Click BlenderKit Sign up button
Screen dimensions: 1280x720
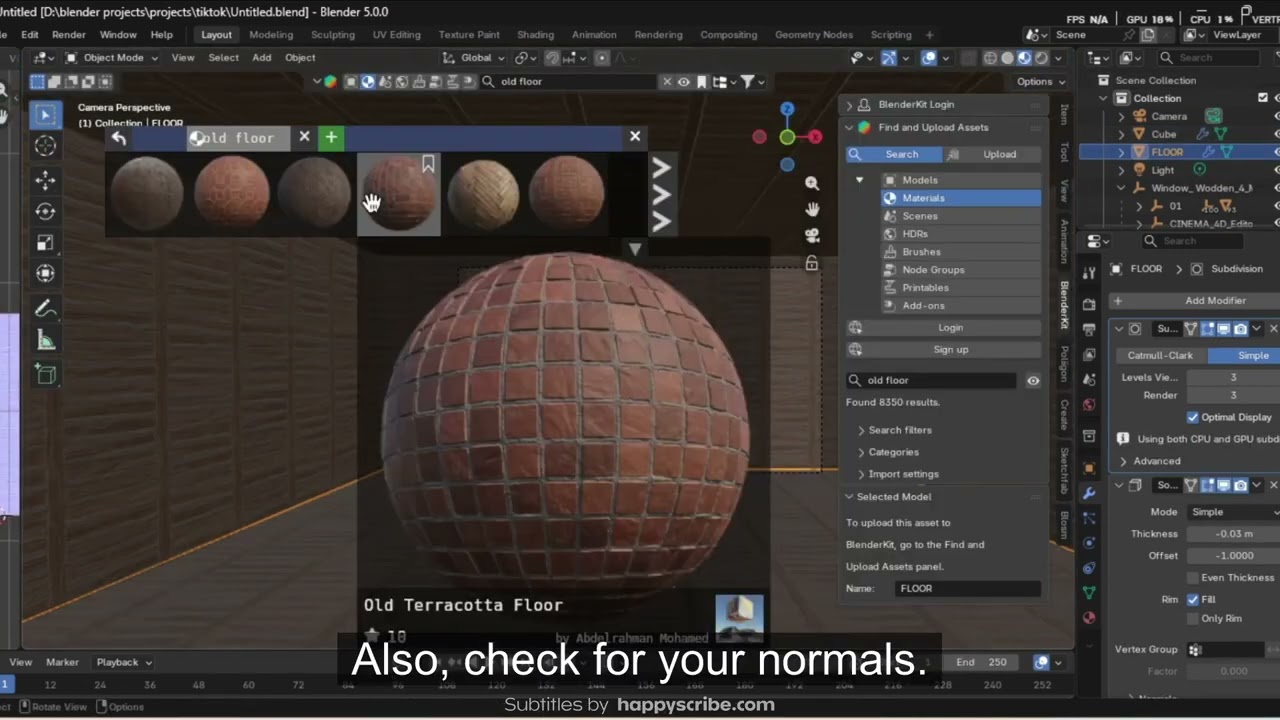click(x=943, y=350)
